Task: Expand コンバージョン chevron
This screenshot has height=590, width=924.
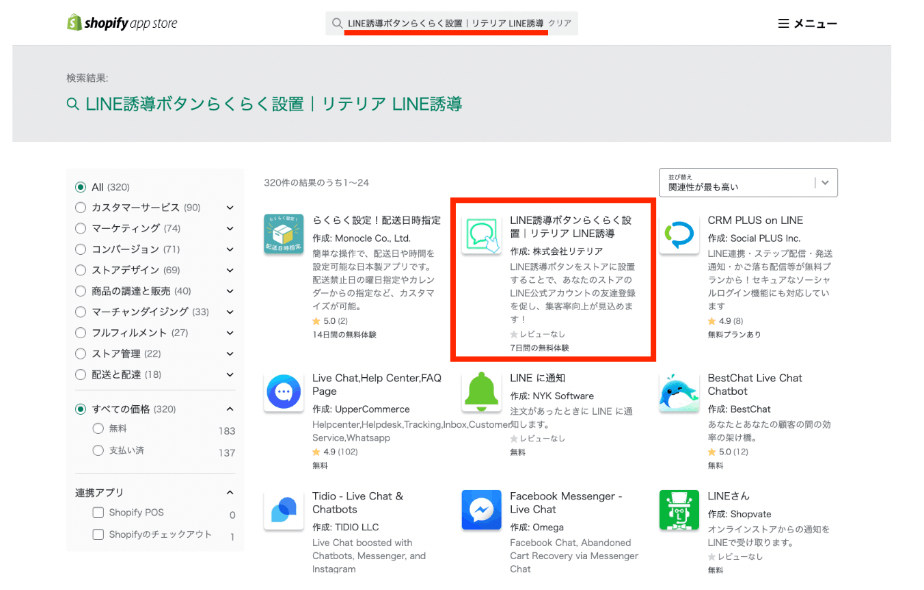Action: point(230,249)
